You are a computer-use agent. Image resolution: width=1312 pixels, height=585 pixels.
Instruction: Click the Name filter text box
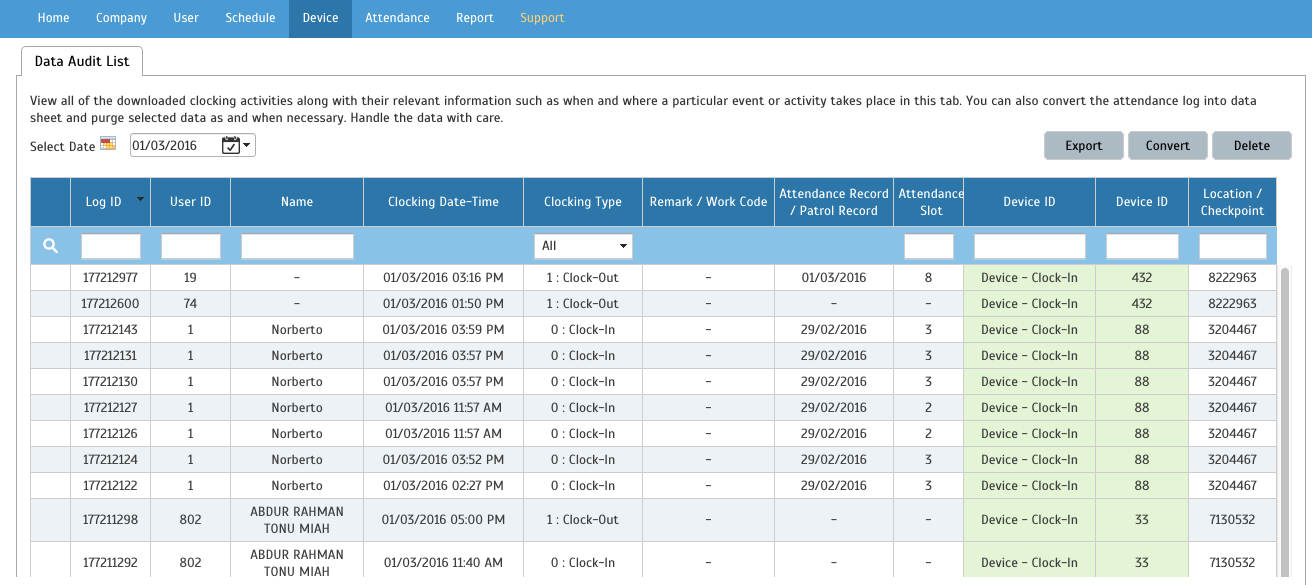pos(297,246)
